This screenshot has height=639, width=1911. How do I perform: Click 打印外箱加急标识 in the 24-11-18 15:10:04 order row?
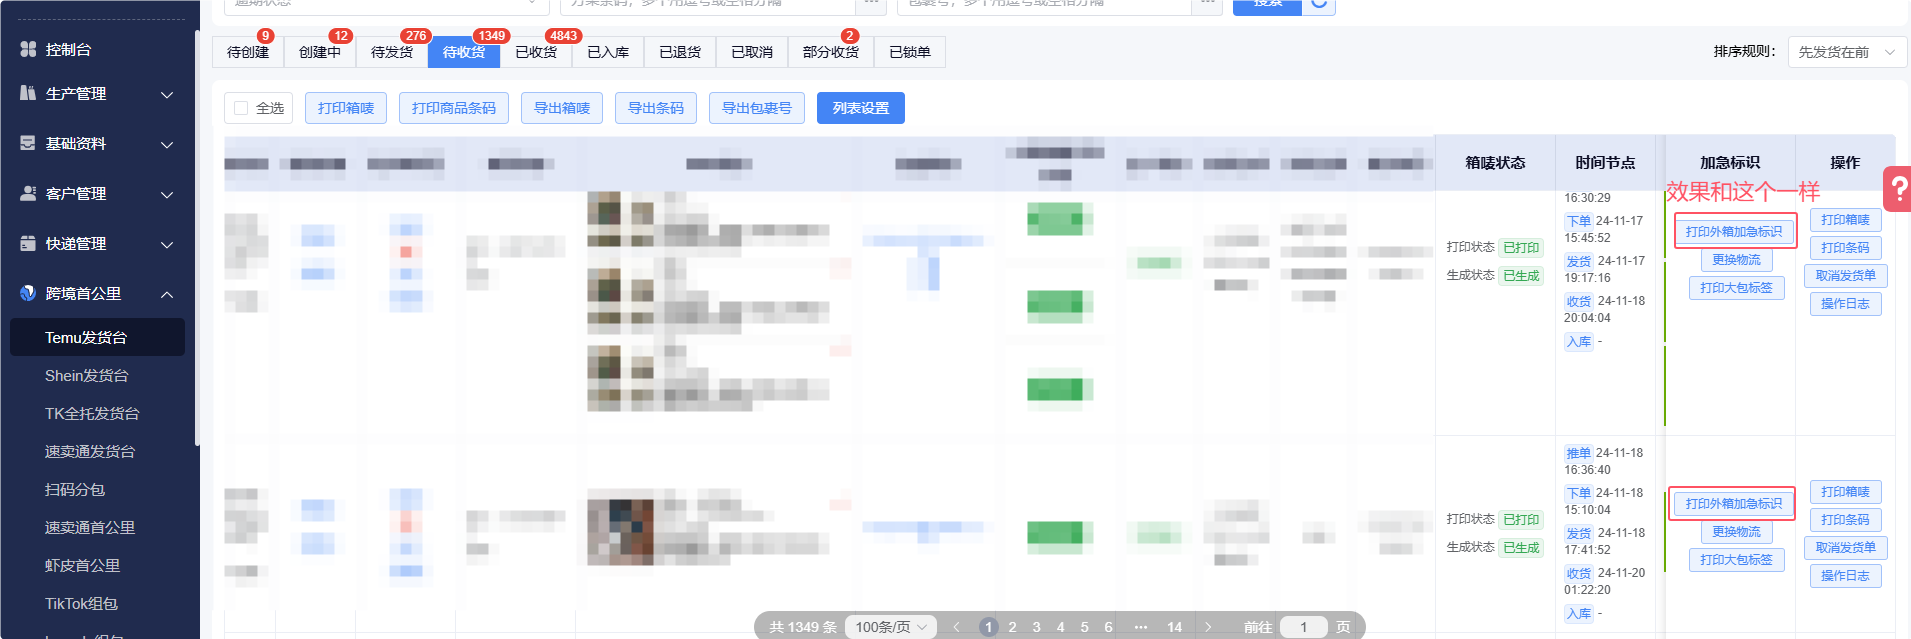click(1734, 504)
